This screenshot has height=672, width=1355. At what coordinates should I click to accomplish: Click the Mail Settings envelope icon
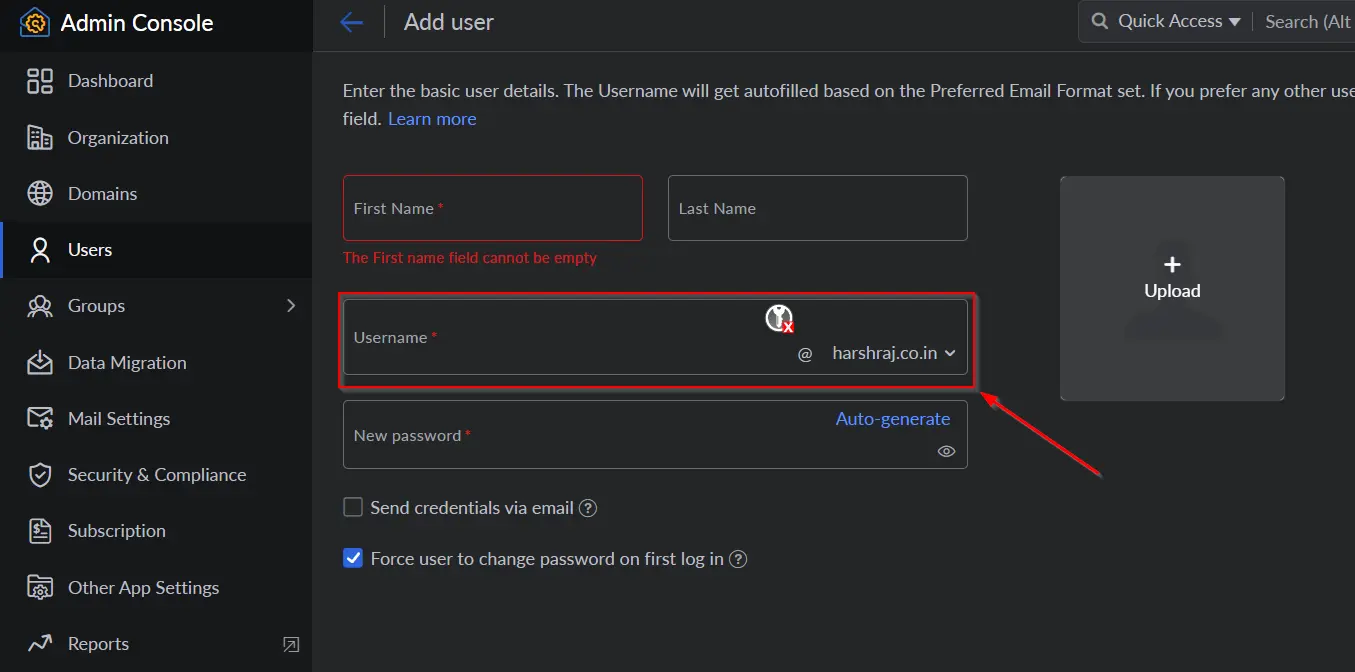[x=40, y=419]
